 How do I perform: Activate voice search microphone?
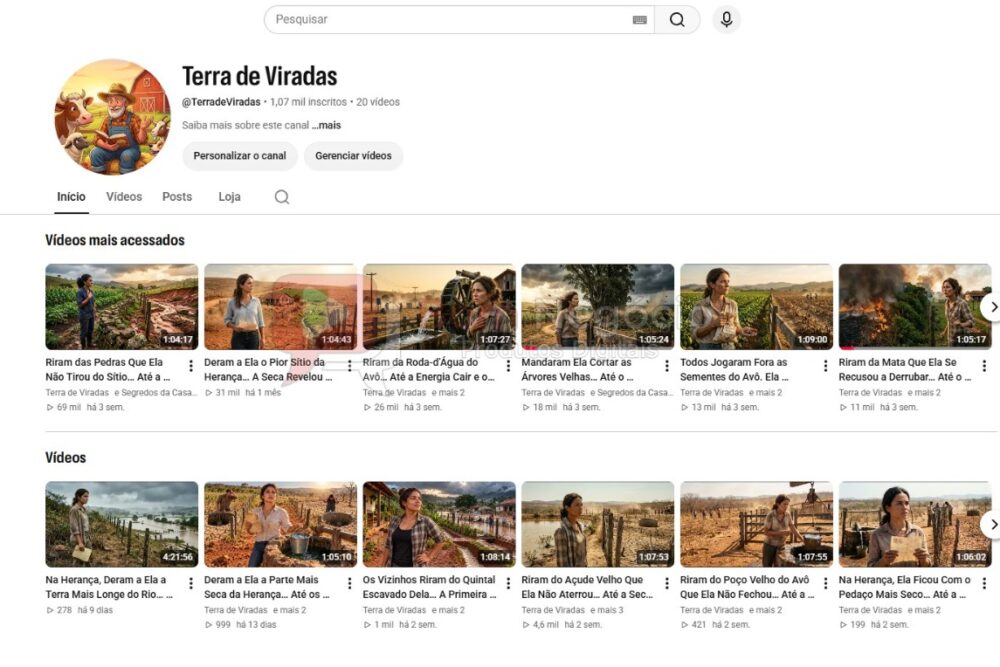click(x=726, y=20)
